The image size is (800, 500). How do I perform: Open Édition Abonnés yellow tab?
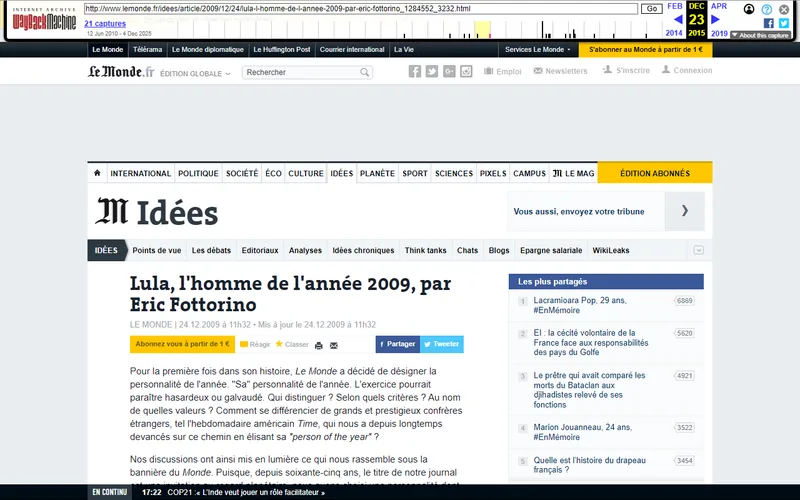655,173
